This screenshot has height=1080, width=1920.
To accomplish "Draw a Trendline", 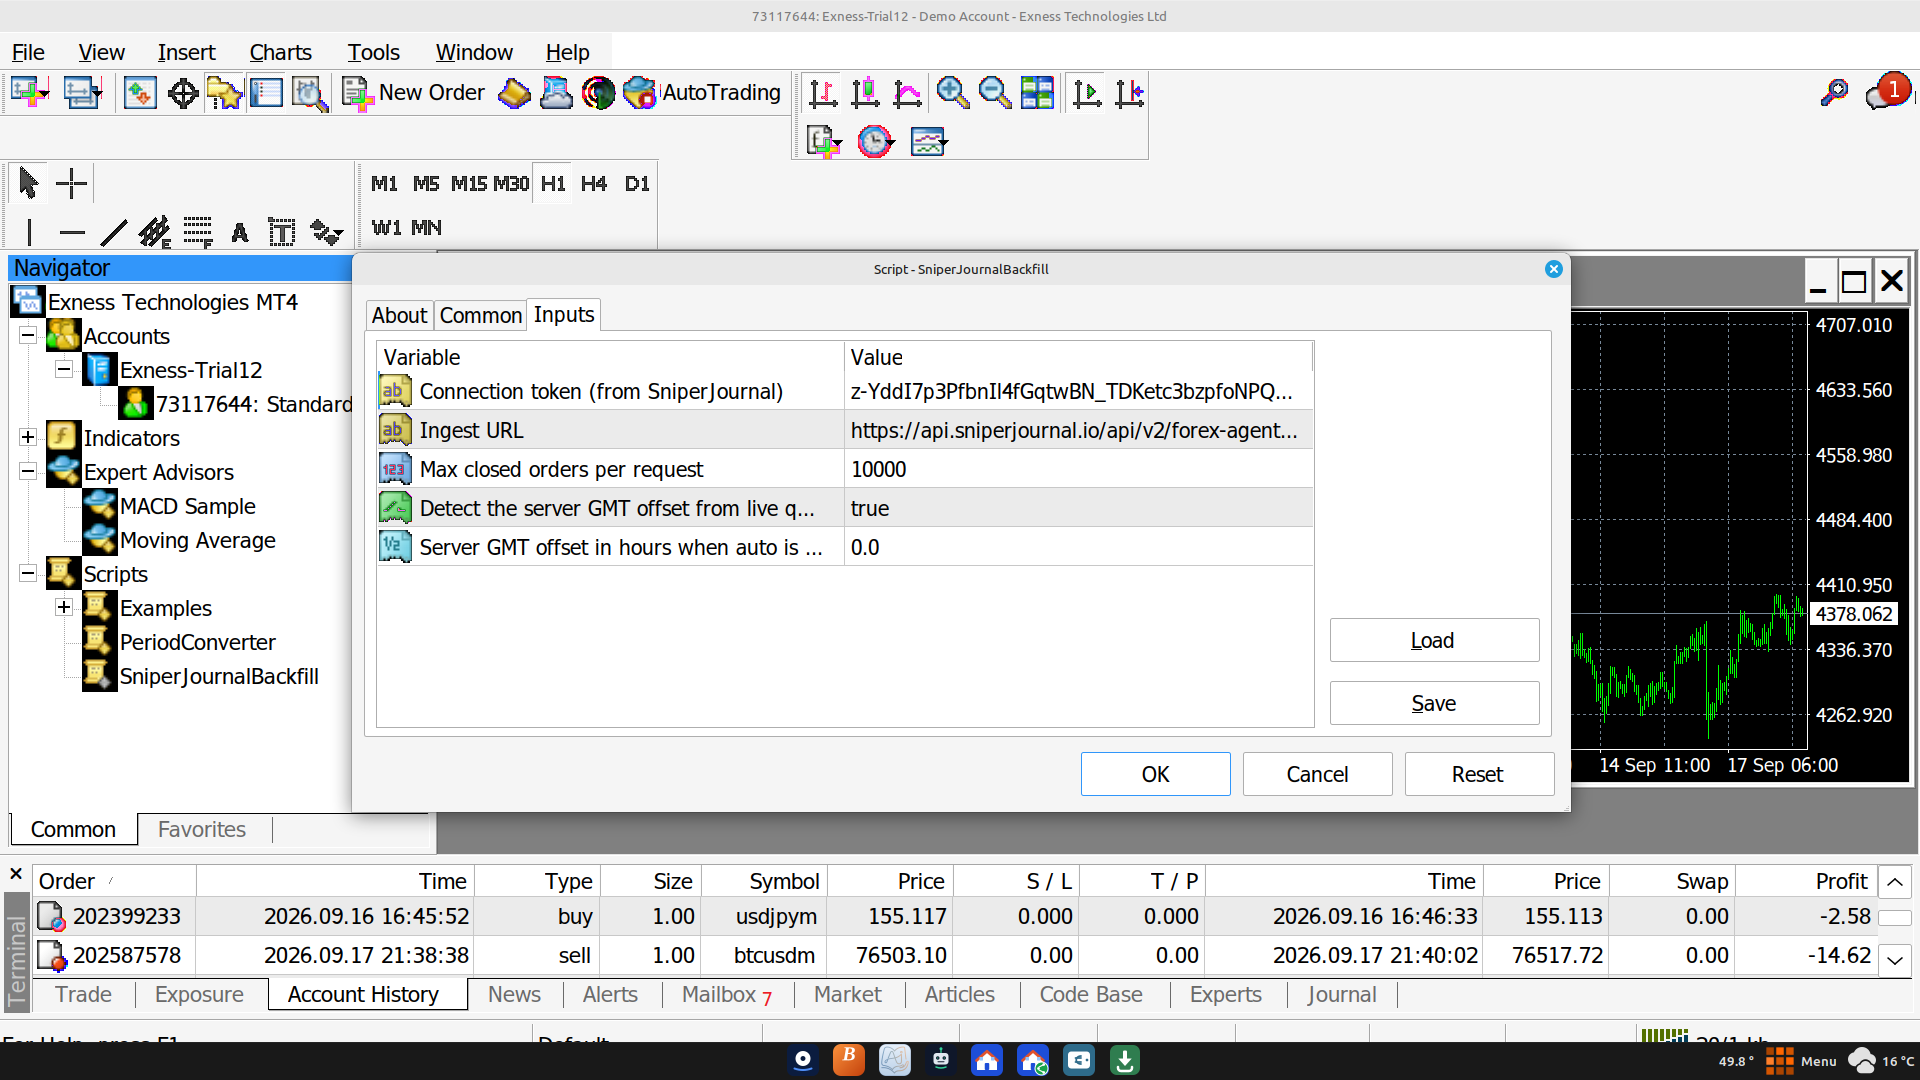I will pyautogui.click(x=114, y=232).
